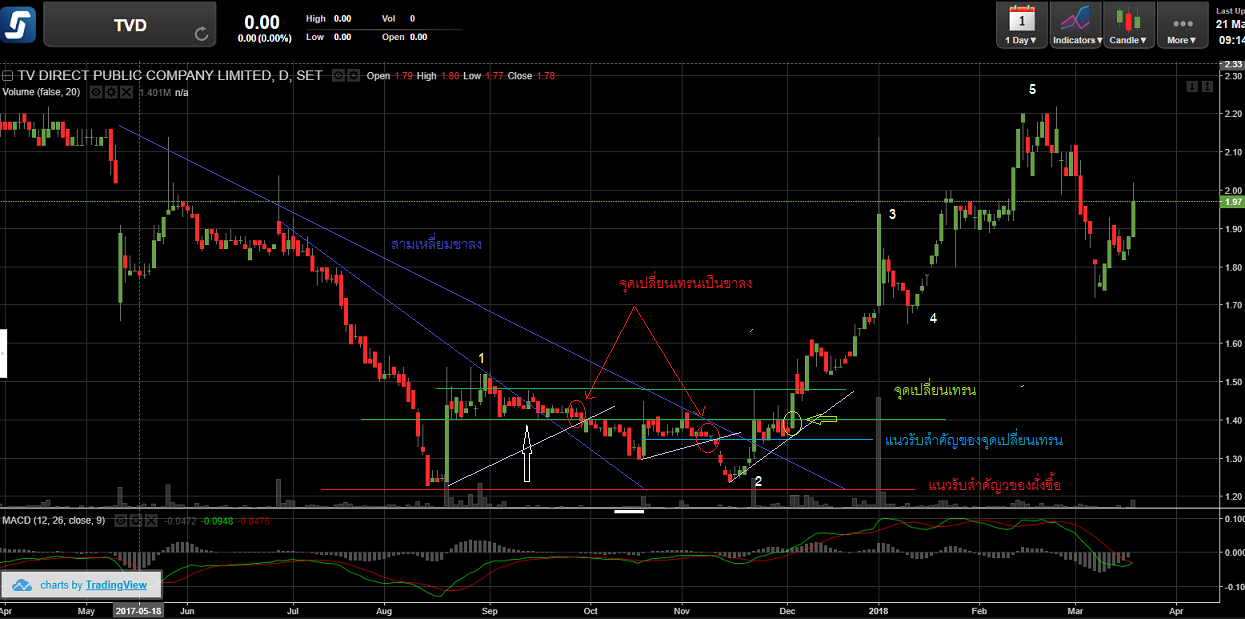The width and height of the screenshot is (1245, 619).
Task: Click the Dec label on the time axis
Action: tap(788, 610)
